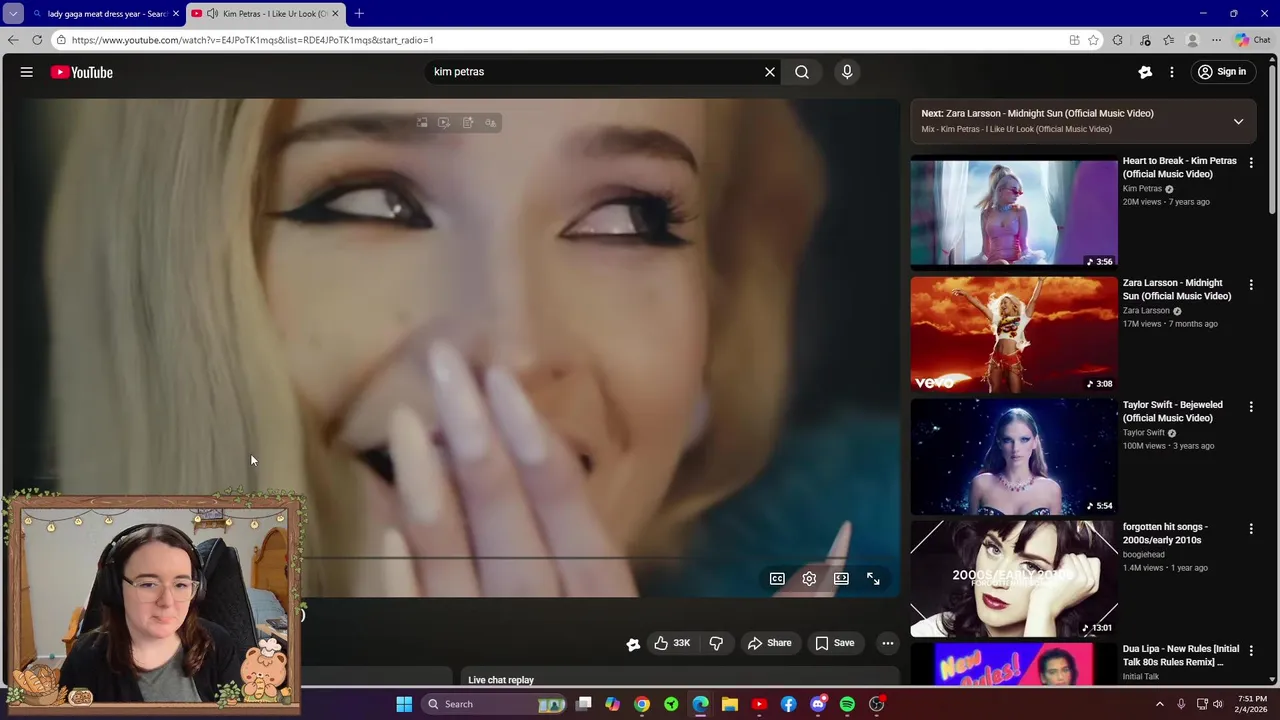Expand the Mix playlist panel chevron

1238,121
